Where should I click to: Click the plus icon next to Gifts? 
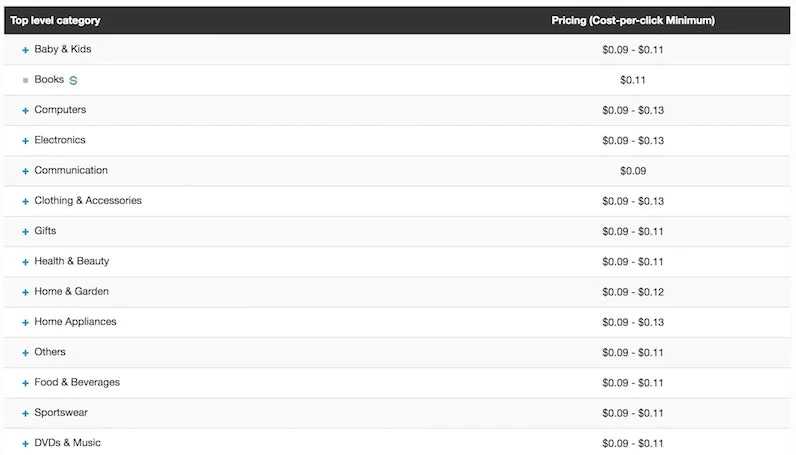point(25,232)
